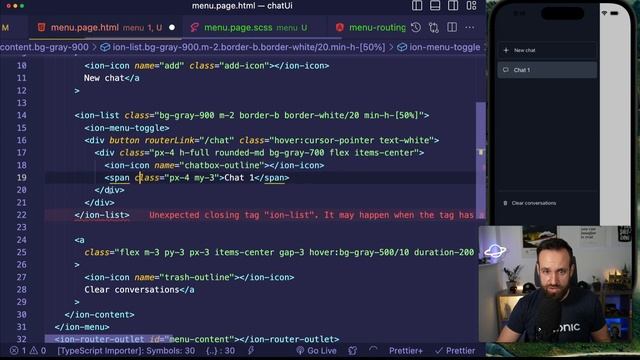Tap New chat in the phone simulator

pos(524,50)
